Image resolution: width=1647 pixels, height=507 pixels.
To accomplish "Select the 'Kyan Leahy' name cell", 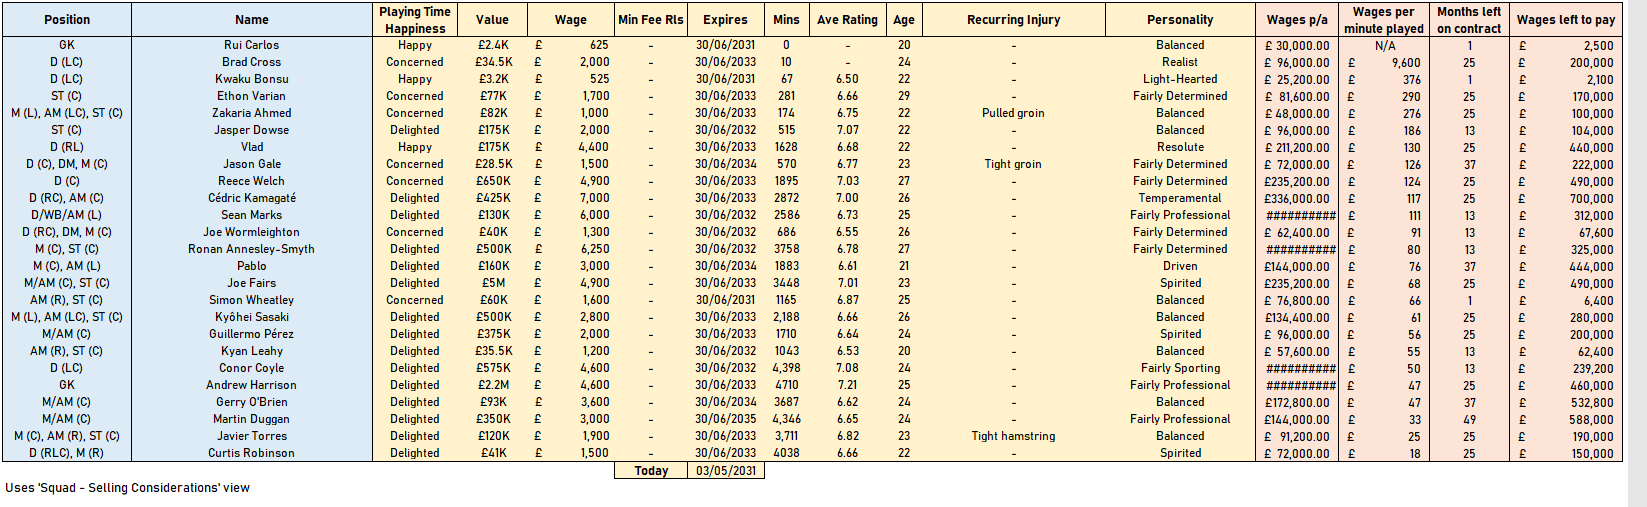I will 252,351.
